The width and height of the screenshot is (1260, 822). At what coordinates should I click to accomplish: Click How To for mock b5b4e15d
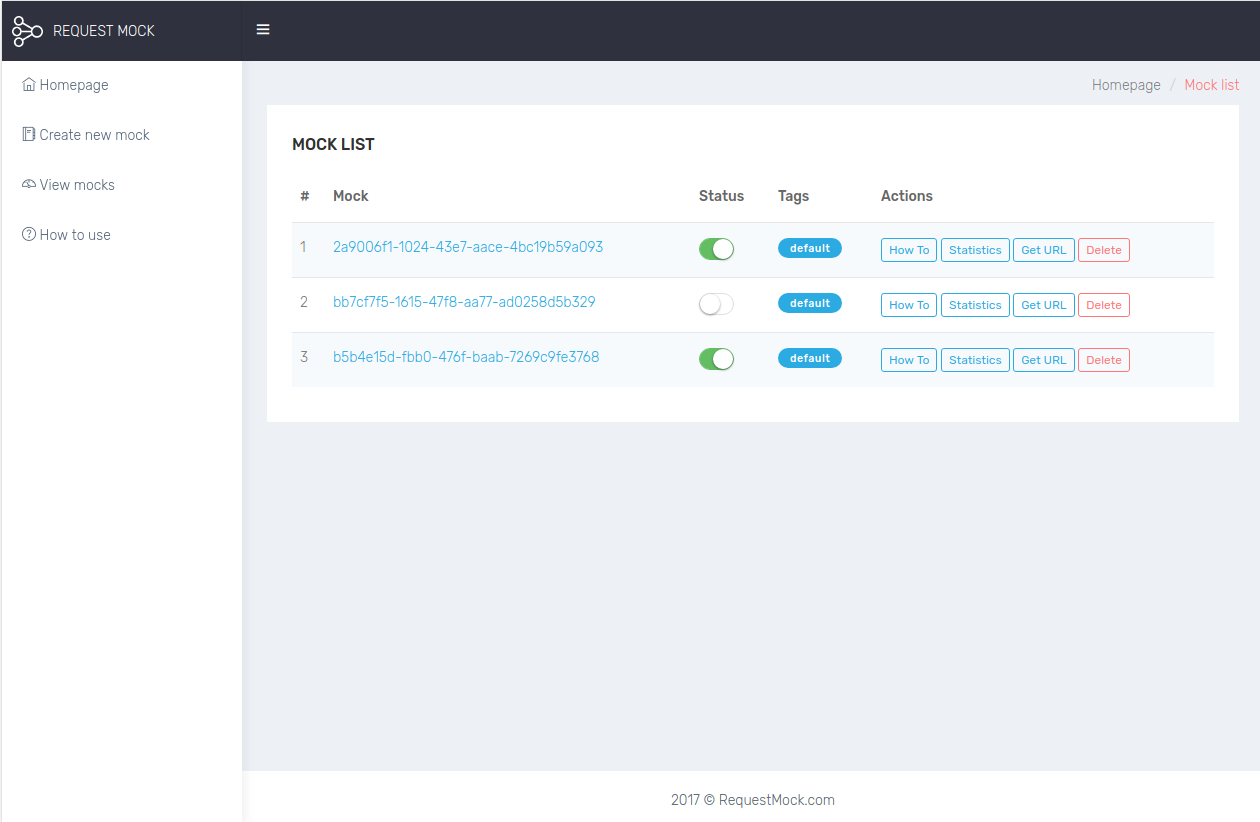pyautogui.click(x=909, y=360)
